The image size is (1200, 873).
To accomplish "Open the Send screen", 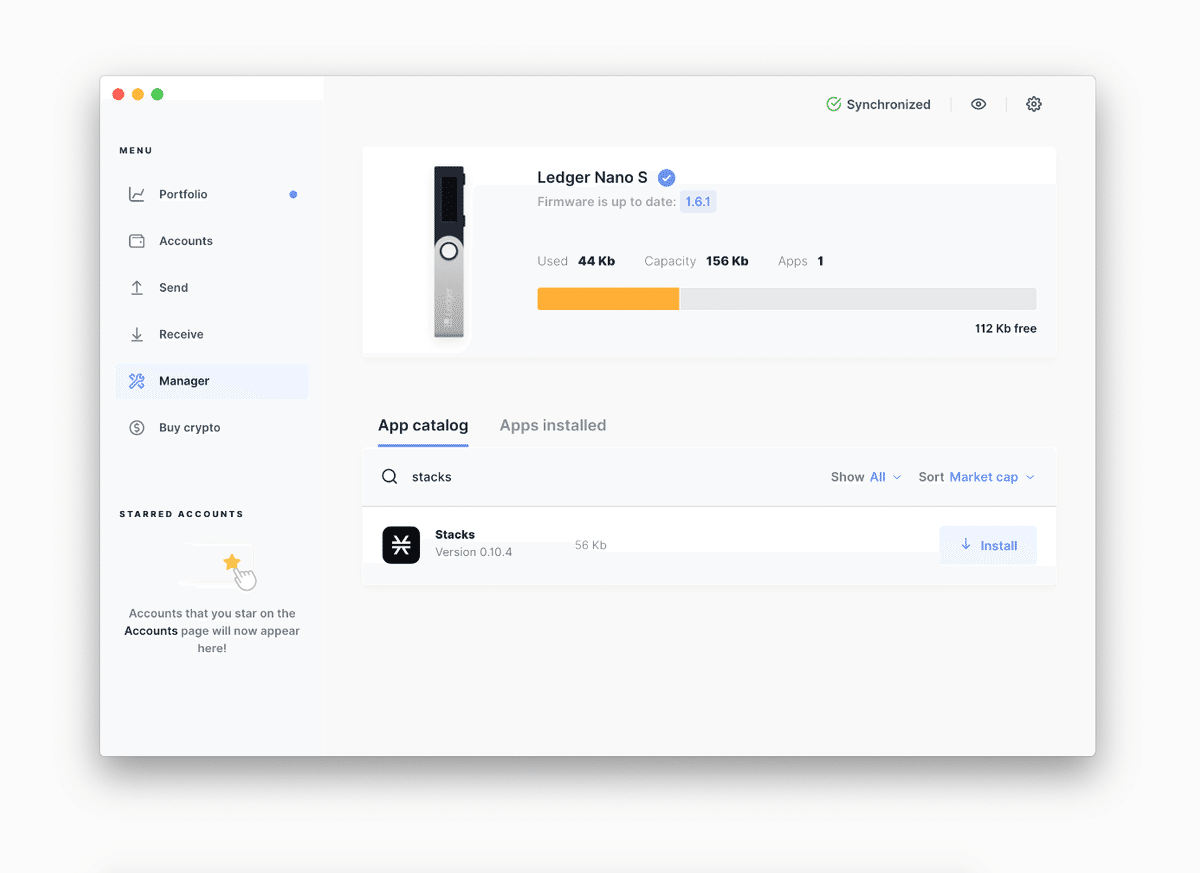I will pos(172,287).
